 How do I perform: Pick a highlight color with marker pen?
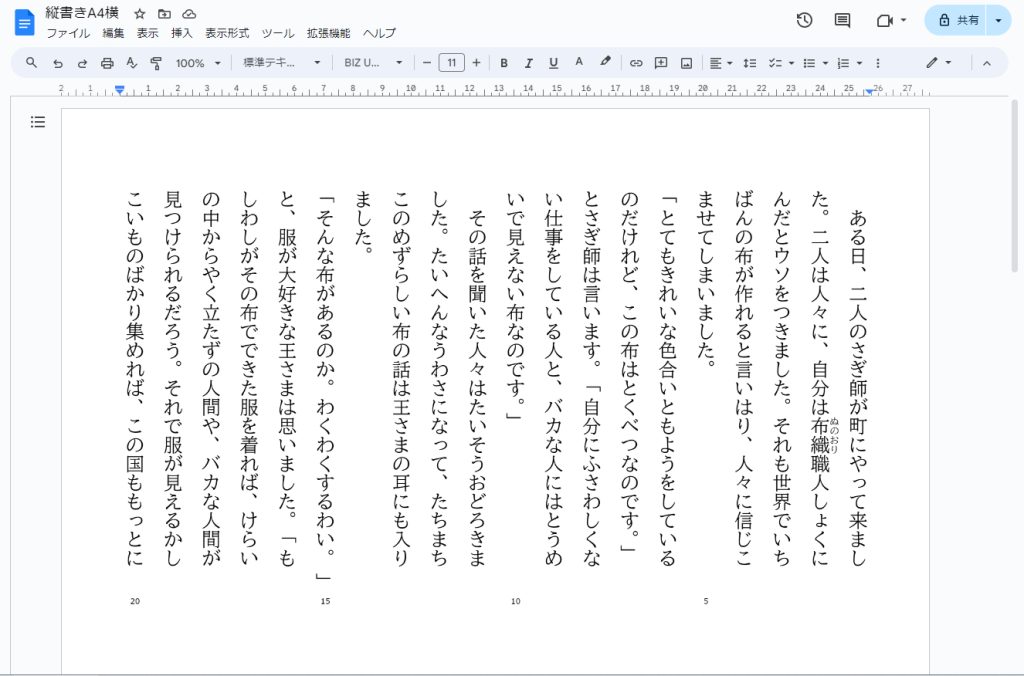pyautogui.click(x=605, y=62)
